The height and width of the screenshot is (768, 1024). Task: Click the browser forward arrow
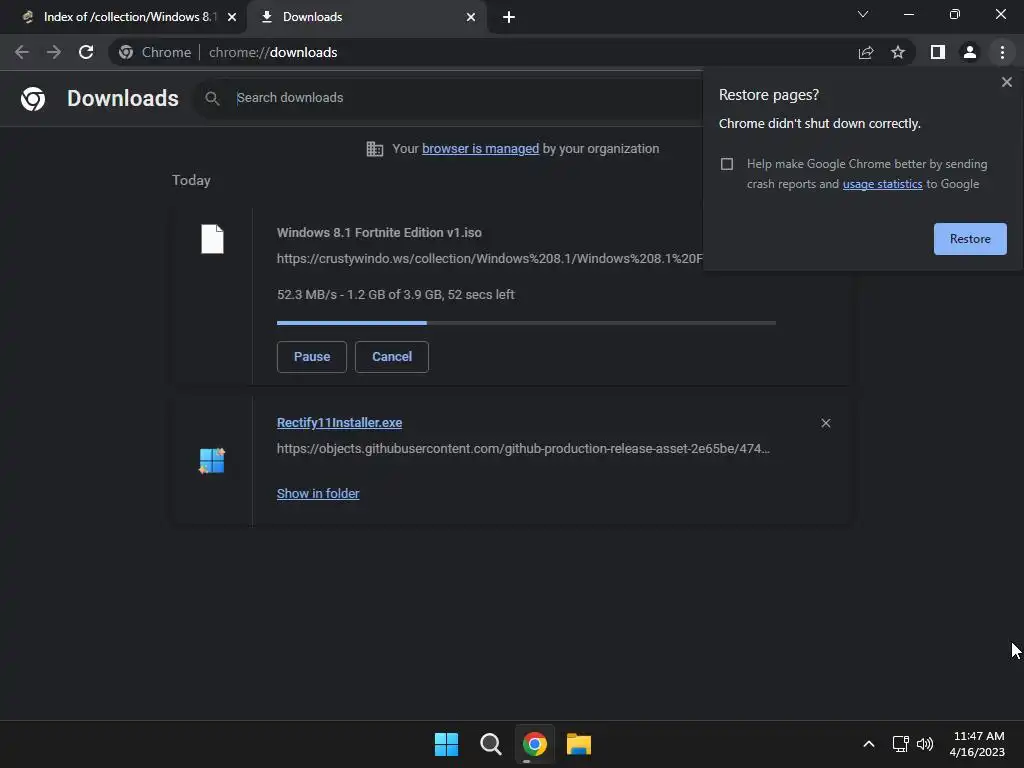tap(54, 52)
